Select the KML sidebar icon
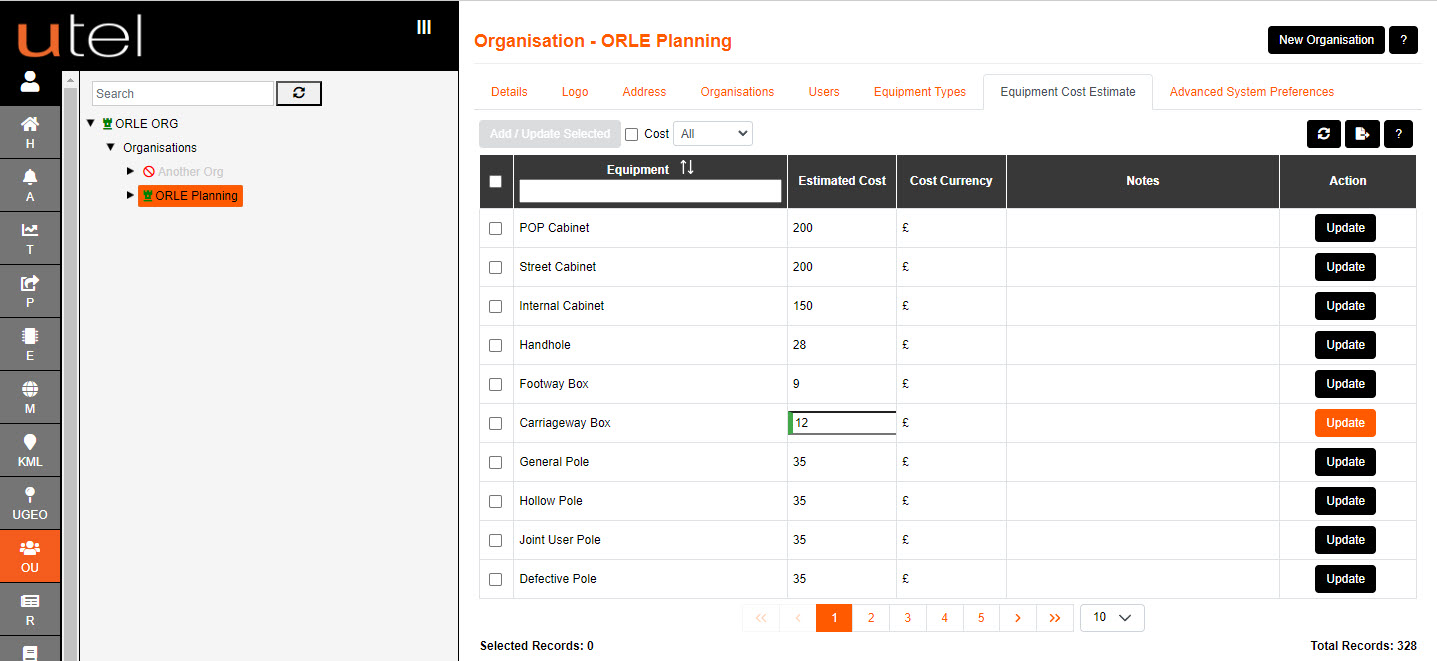 point(30,449)
